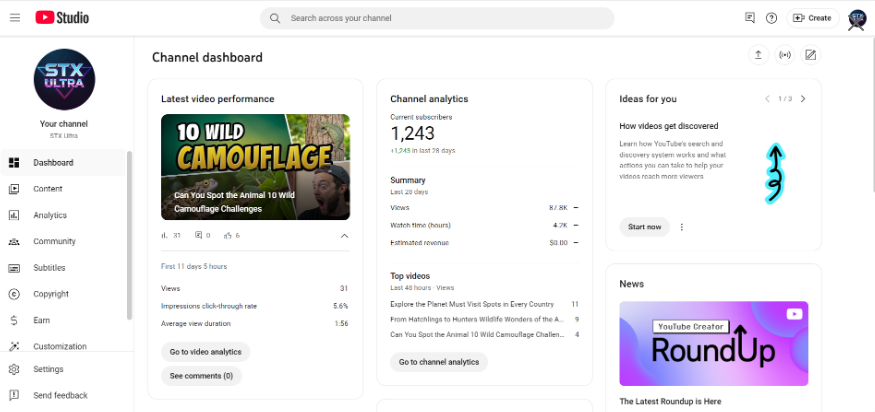Open Customization in the sidebar
Screen dimensions: 875x412
[x=63, y=345]
